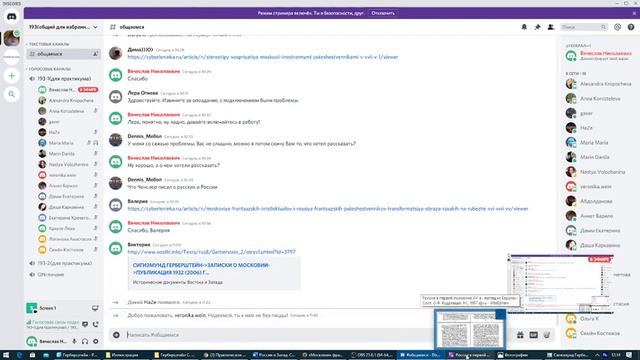Show hidden system tray icons chevron
Screen dimensions: 640x360
point(597,355)
